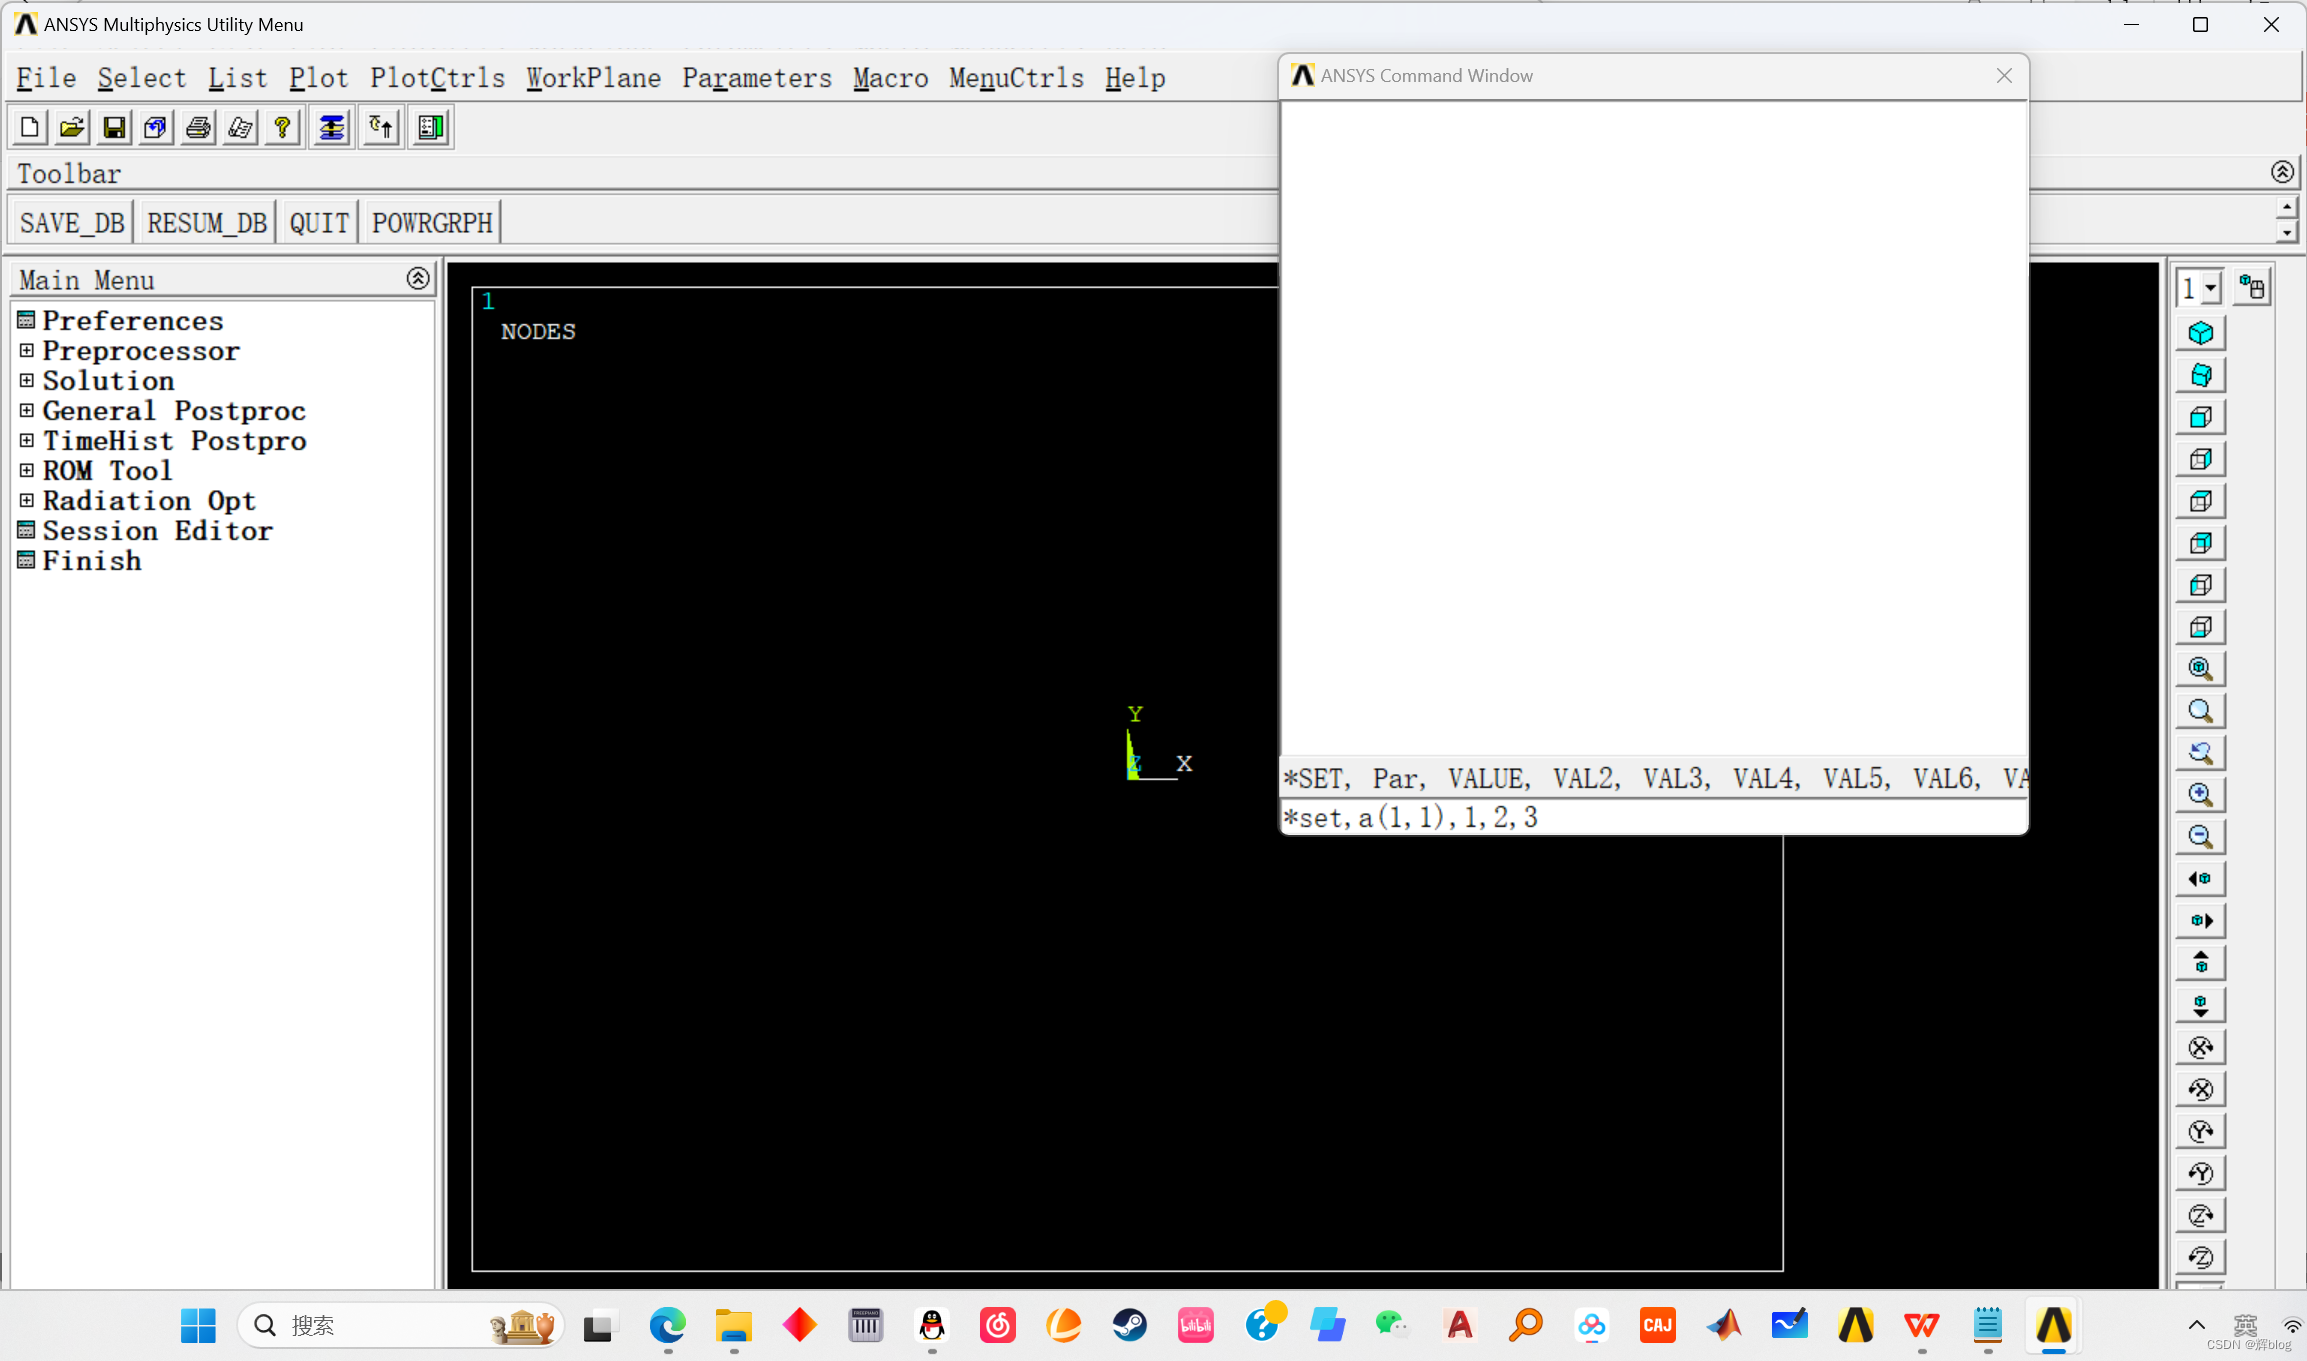Collapse the Toolbar panel
The image size is (2307, 1361).
[2282, 172]
